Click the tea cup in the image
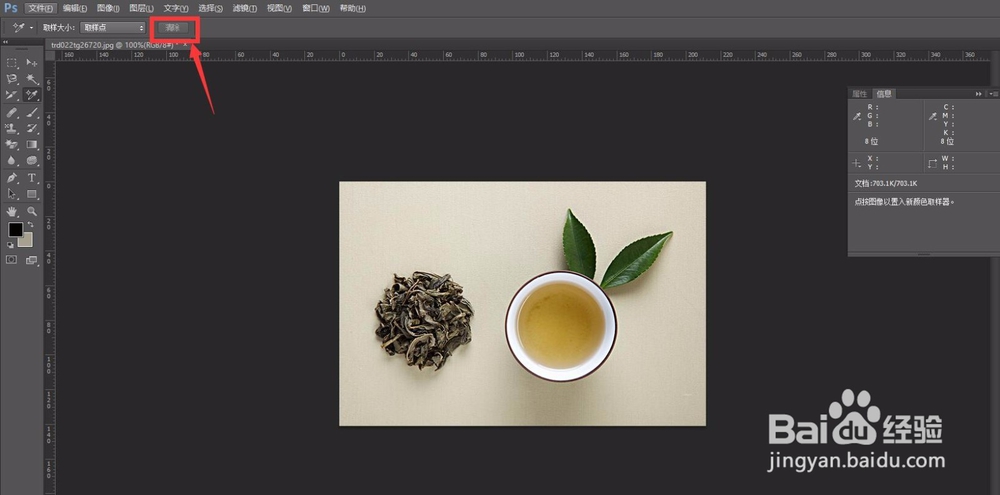 click(x=561, y=326)
